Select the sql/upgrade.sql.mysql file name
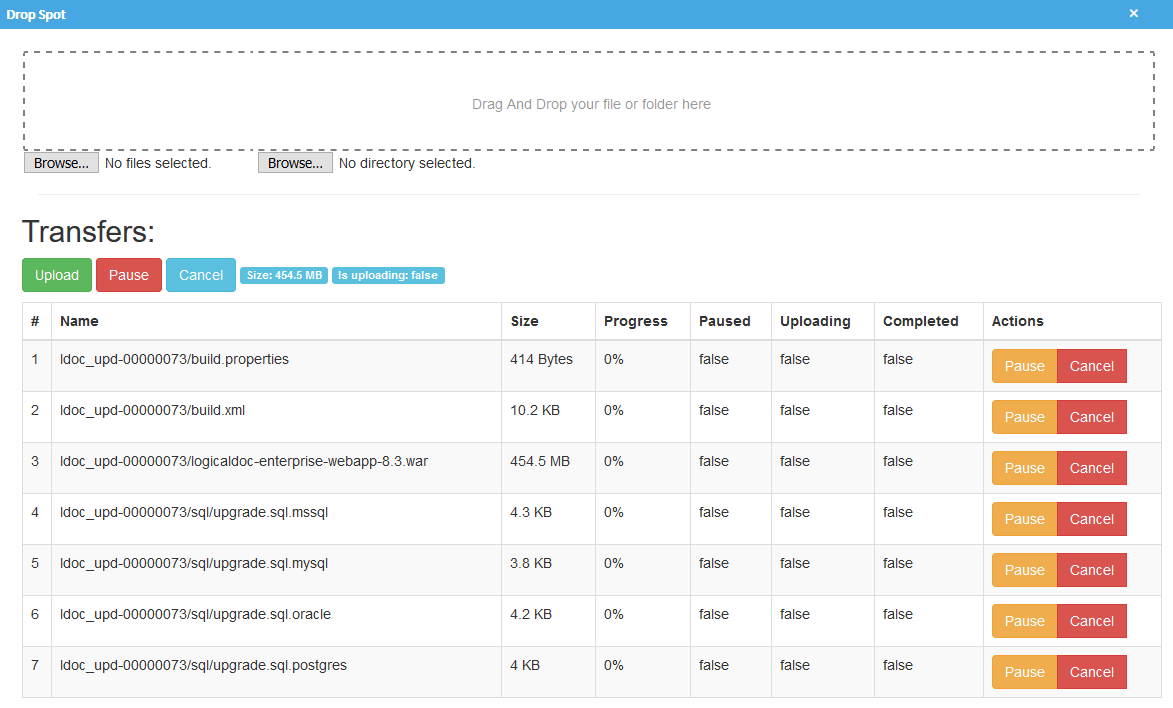This screenshot has width=1173, height=708. coord(194,563)
